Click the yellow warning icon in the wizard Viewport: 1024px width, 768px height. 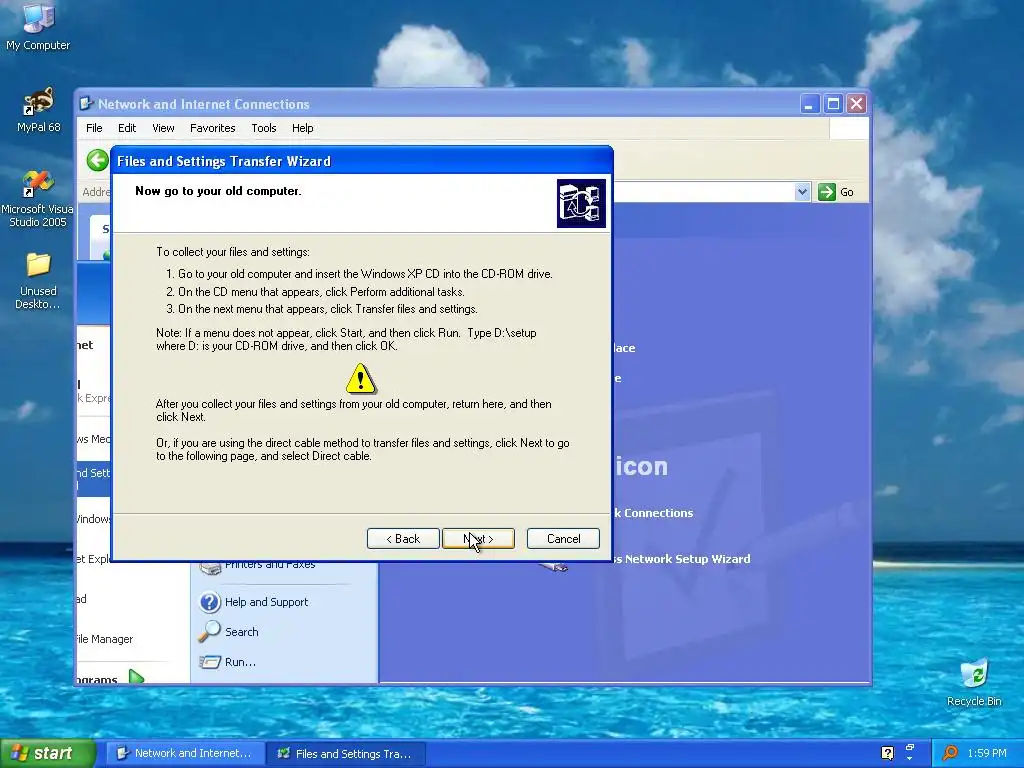pos(360,379)
